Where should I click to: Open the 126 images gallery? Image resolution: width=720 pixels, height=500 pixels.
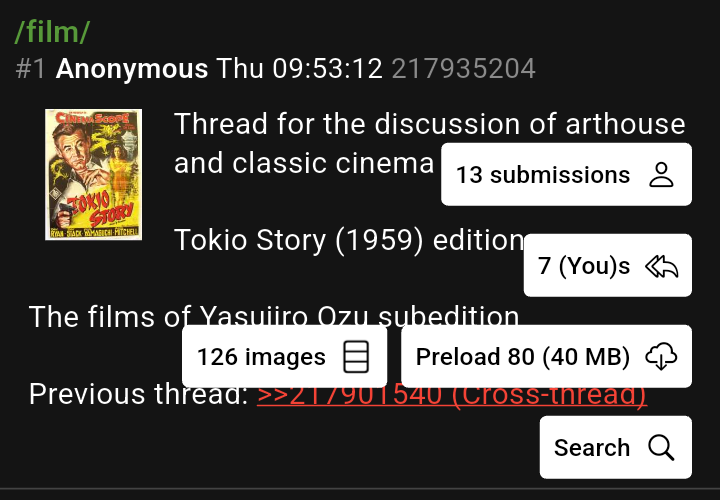(x=284, y=356)
